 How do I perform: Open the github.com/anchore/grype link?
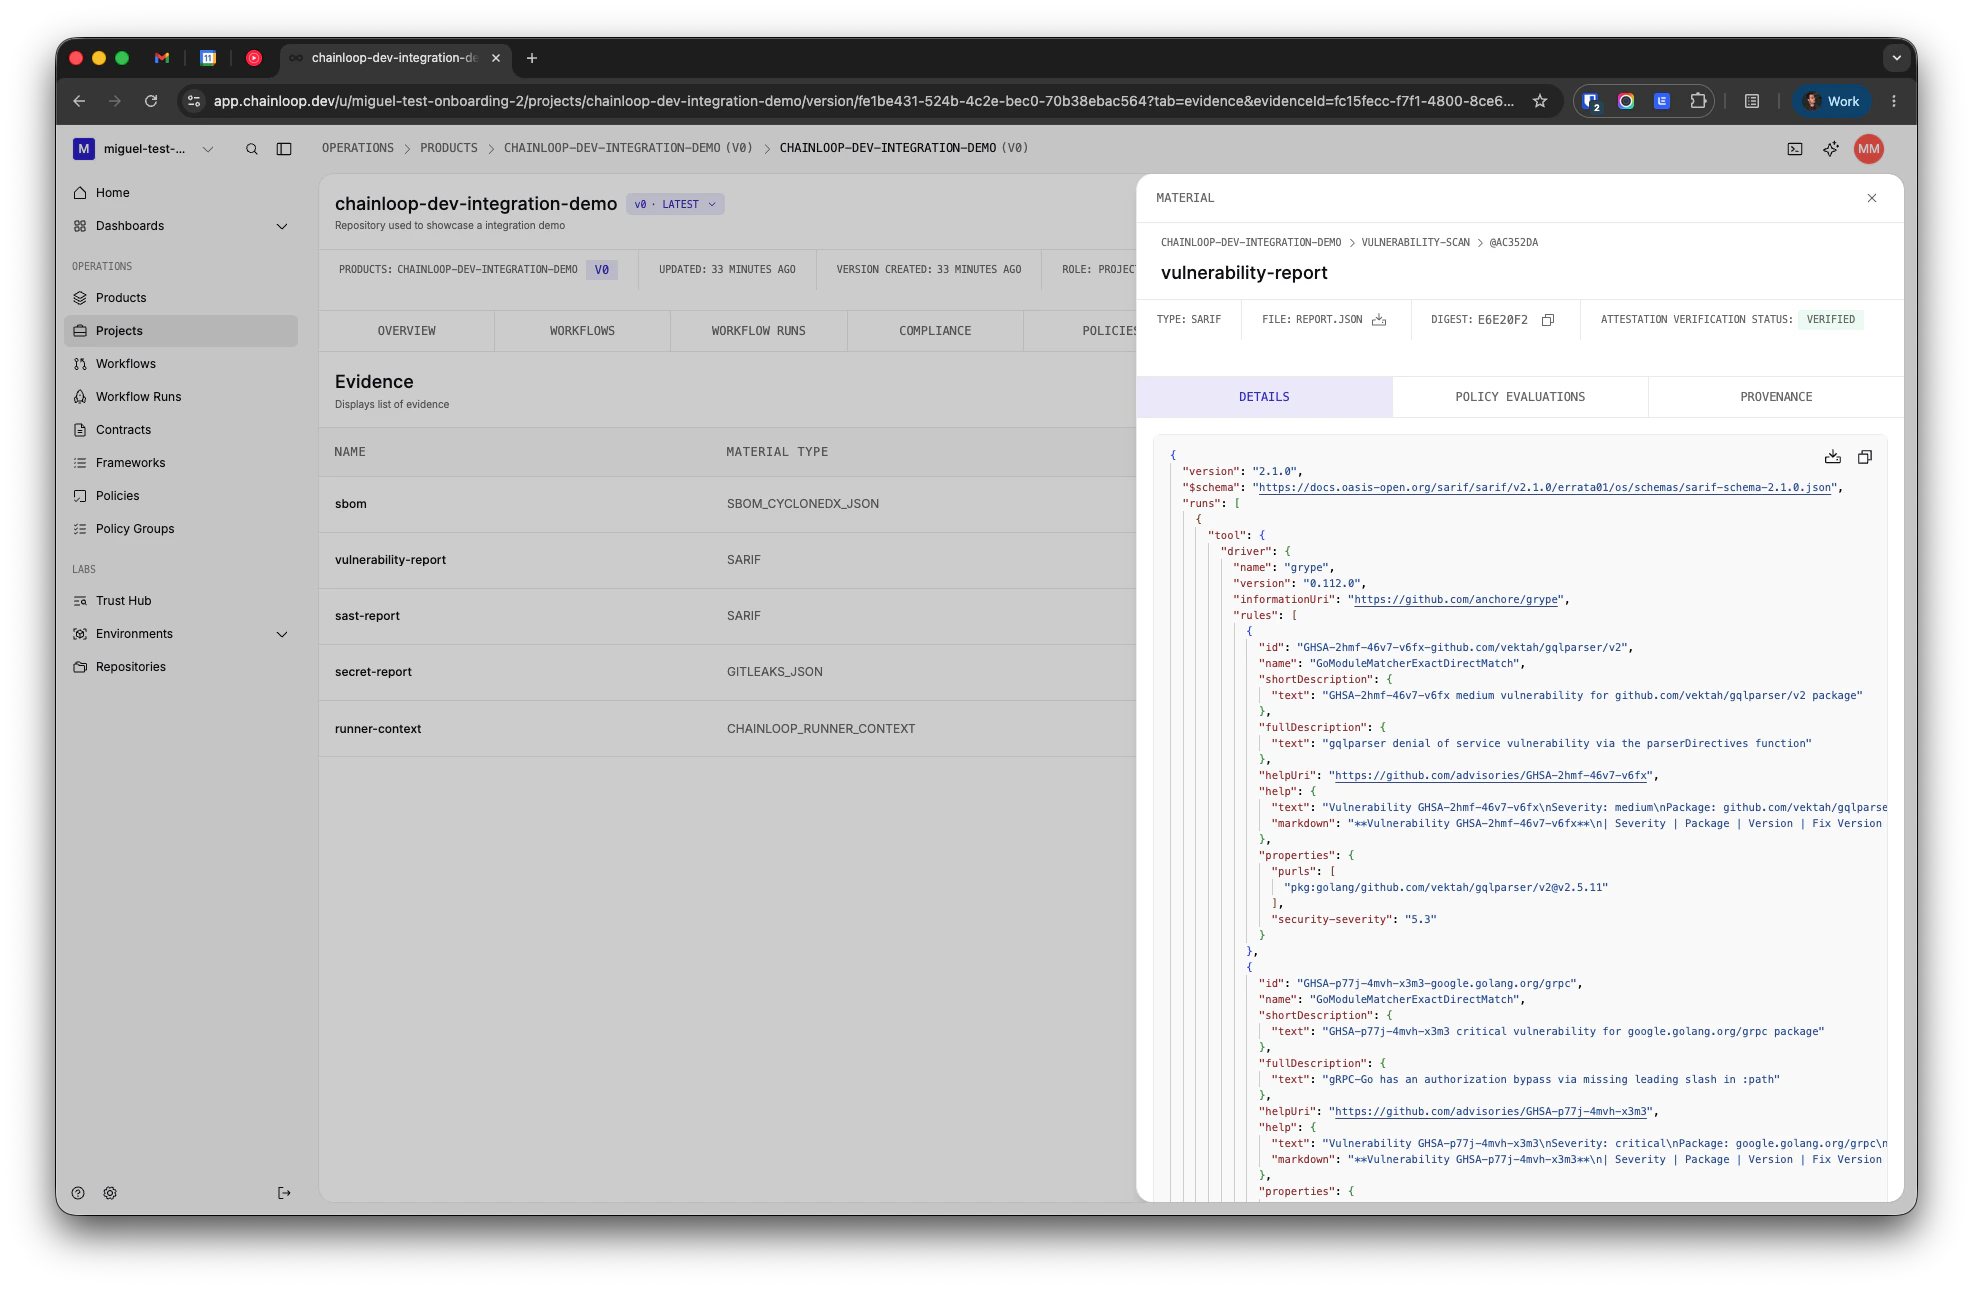tap(1456, 600)
